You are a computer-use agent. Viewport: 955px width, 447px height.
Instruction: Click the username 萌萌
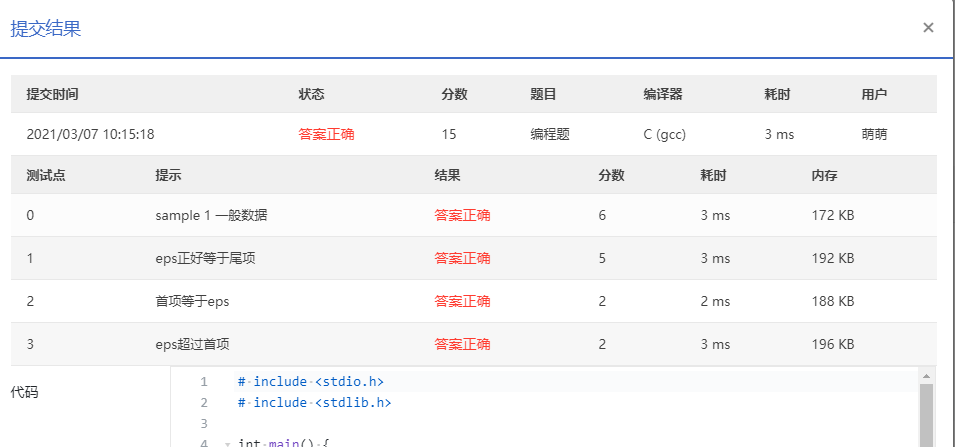[x=874, y=135]
